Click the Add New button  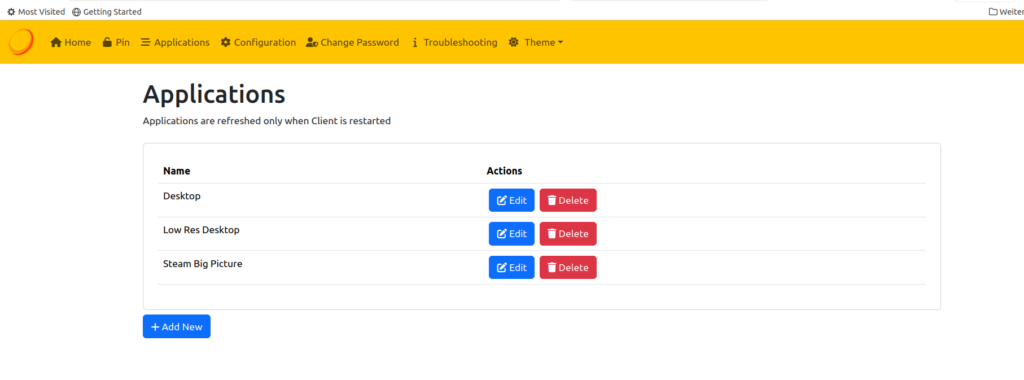pos(176,326)
